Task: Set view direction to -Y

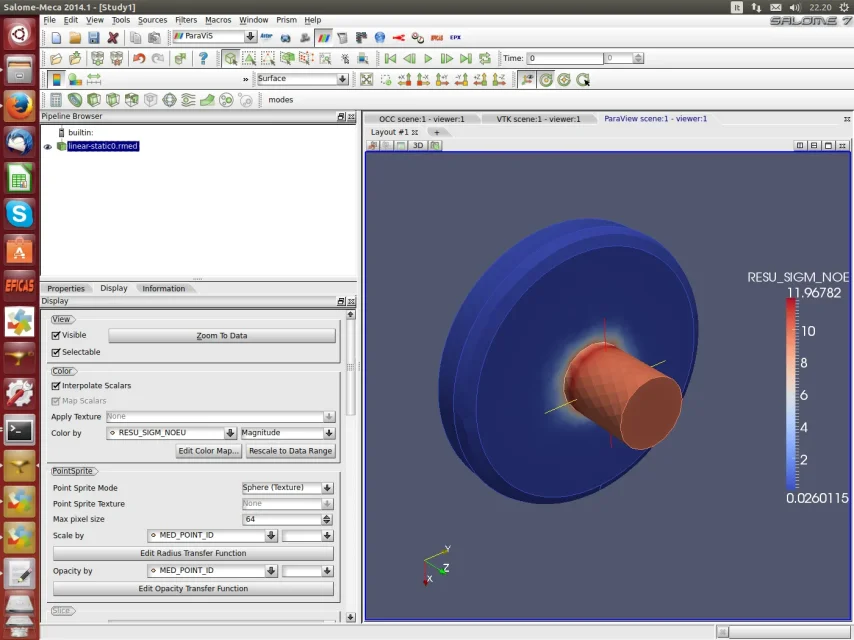Action: click(461, 80)
